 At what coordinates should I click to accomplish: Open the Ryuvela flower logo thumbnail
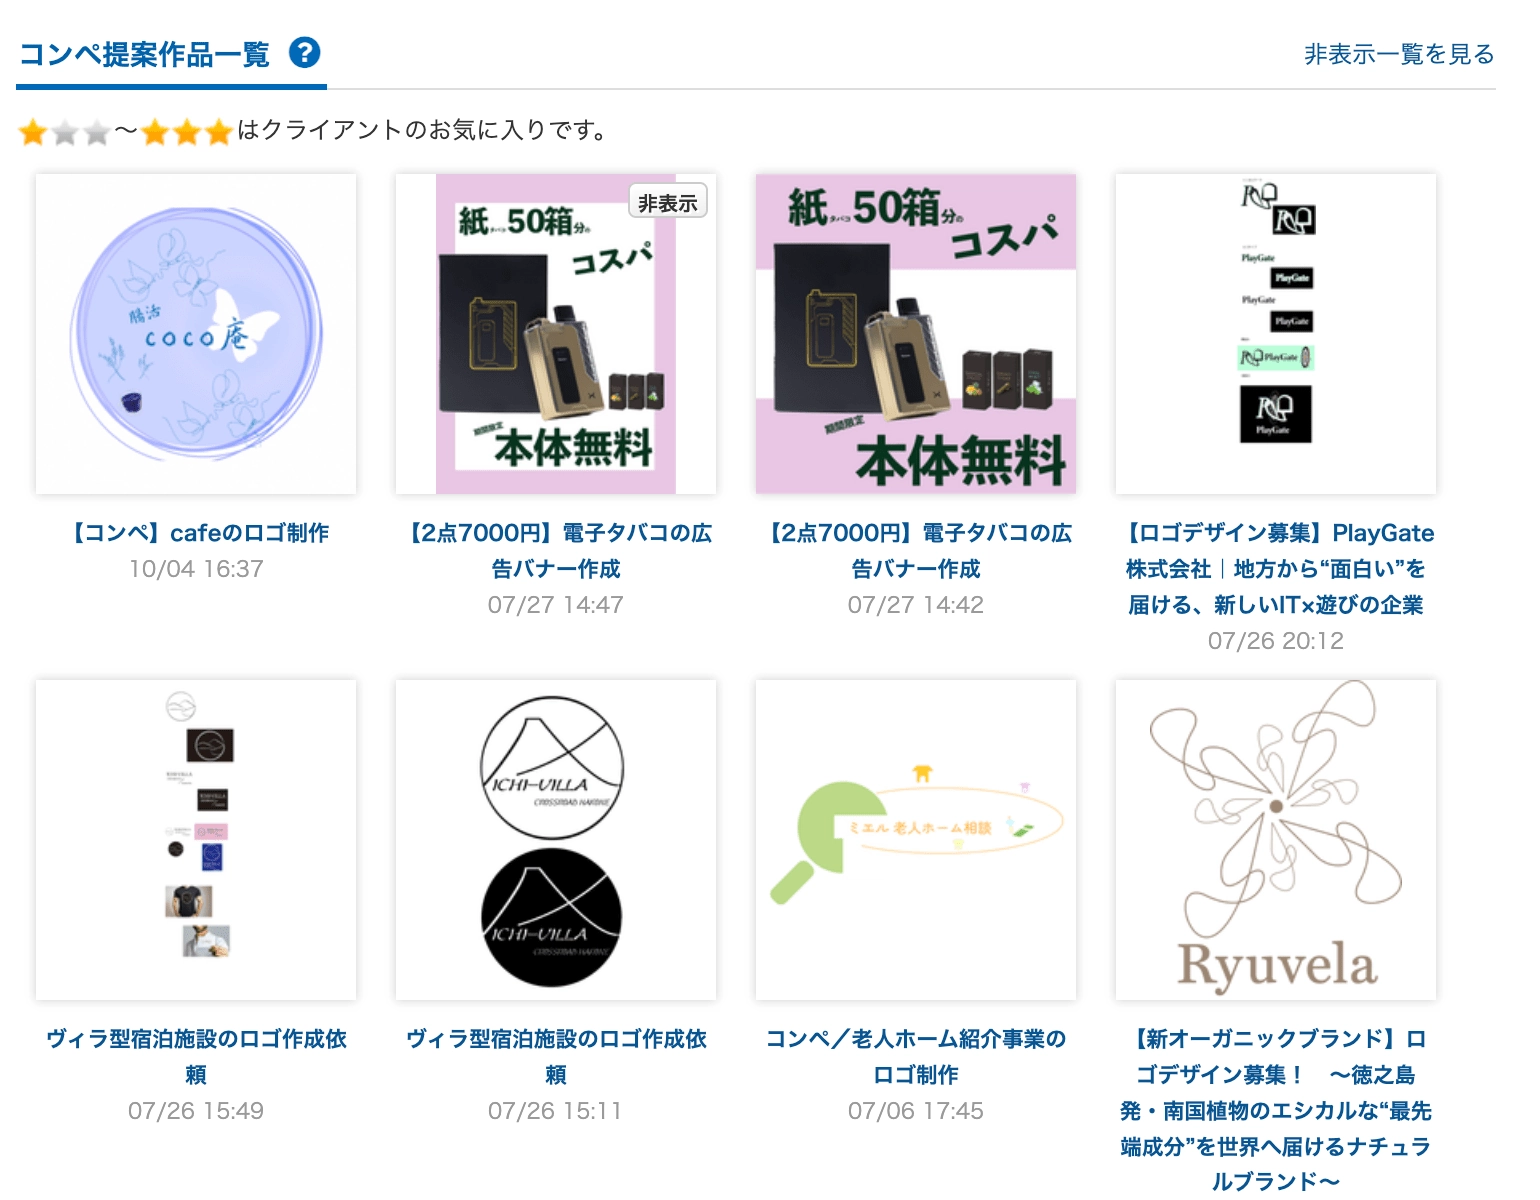tap(1276, 840)
